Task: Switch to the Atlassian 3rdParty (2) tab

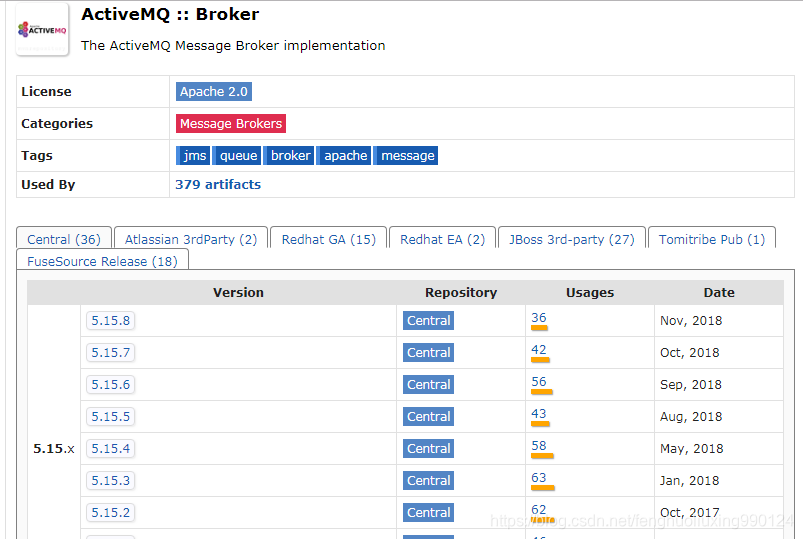Action: (191, 239)
